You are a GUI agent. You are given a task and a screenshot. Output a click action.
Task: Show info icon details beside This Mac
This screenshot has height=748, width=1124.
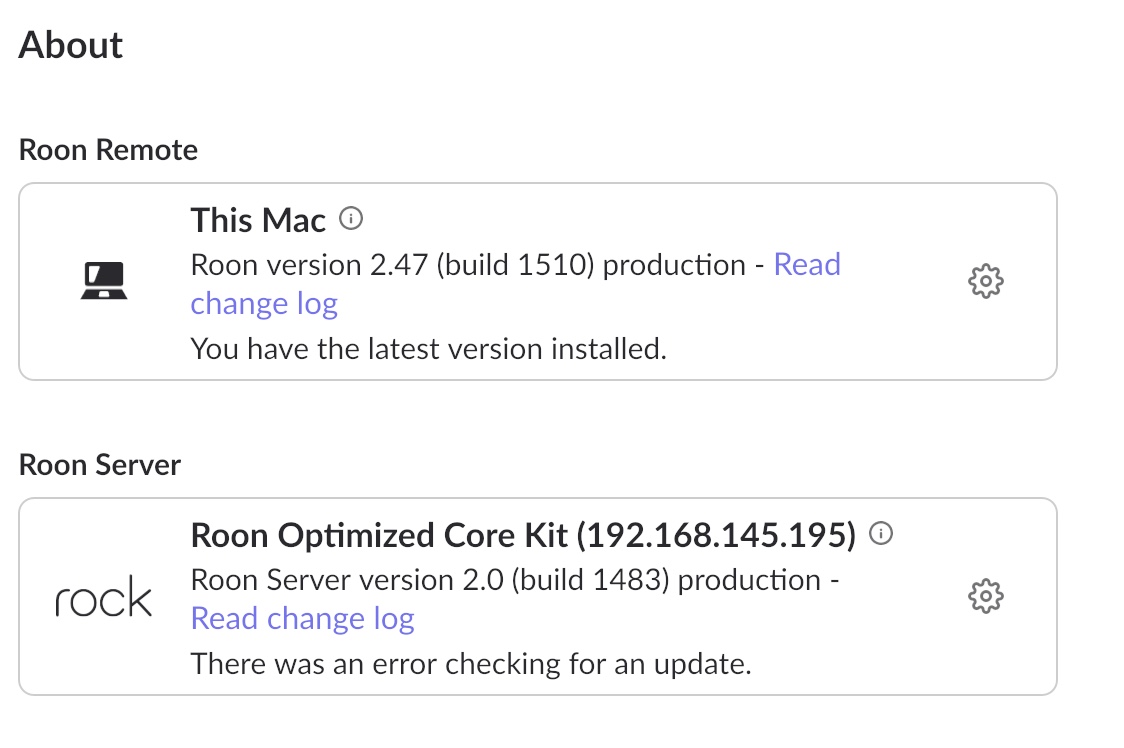[351, 218]
